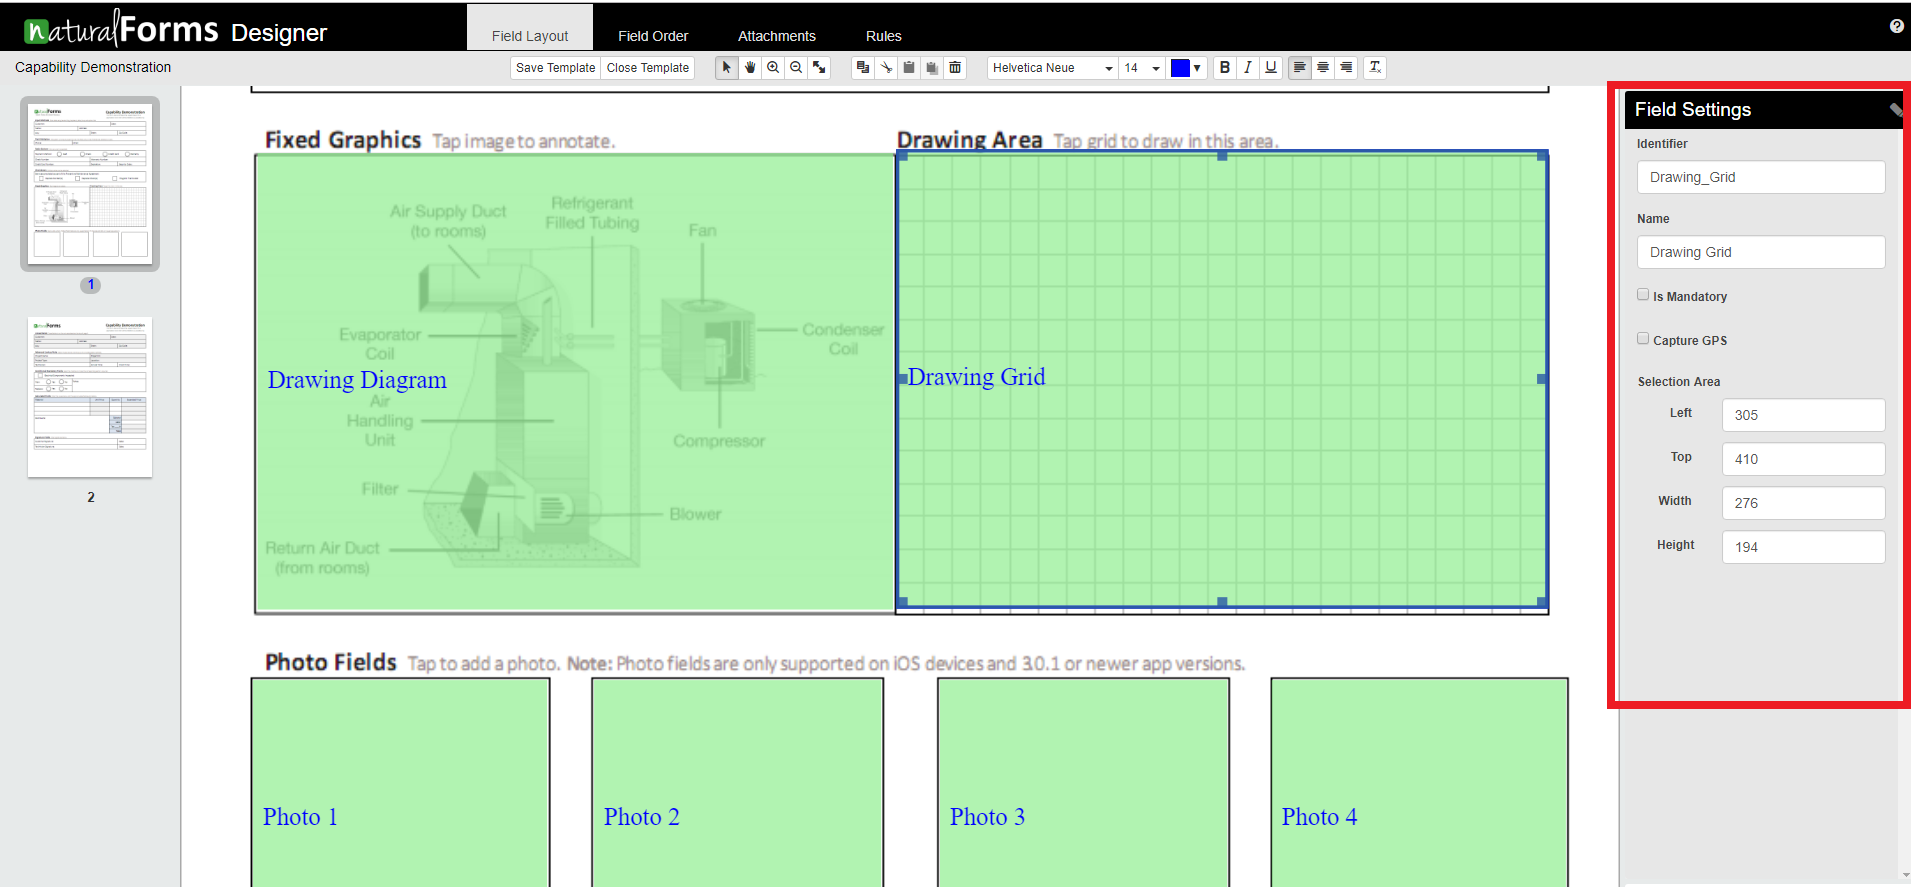Image resolution: width=1911 pixels, height=887 pixels.
Task: Click the second paste clipboard icon
Action: [x=932, y=68]
